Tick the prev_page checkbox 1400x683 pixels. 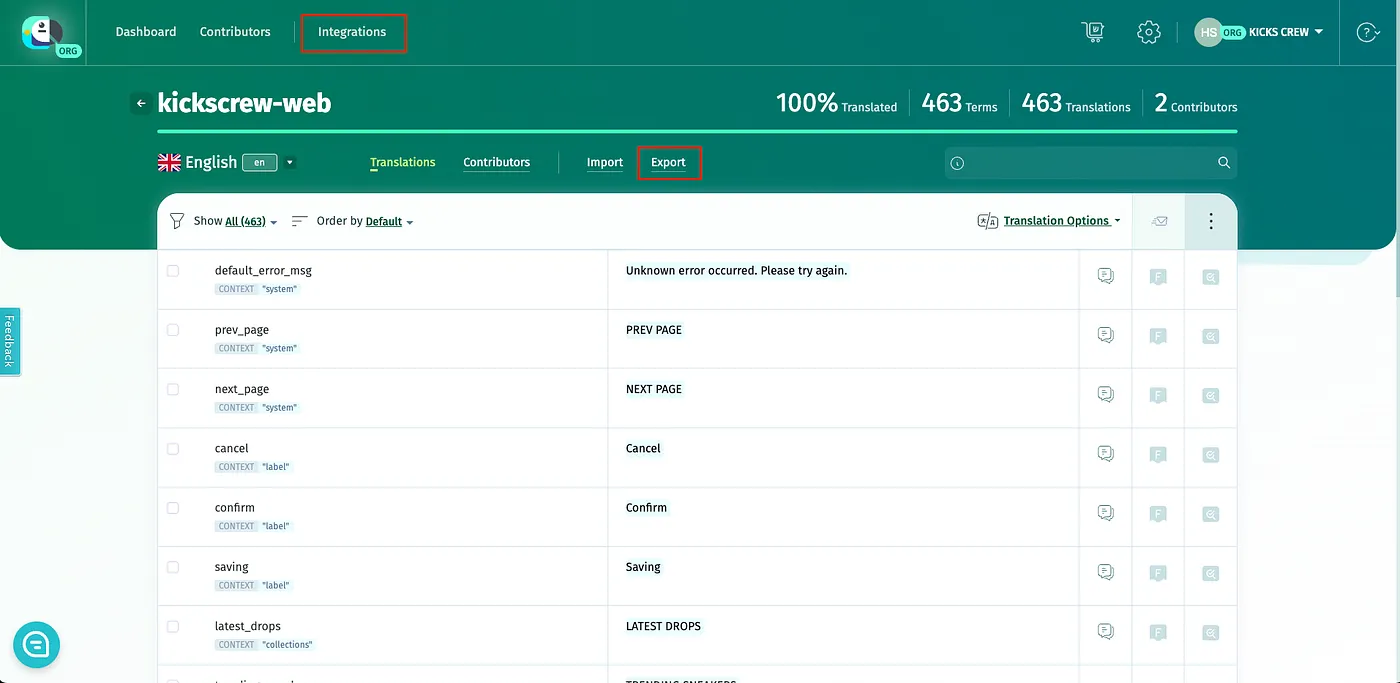173,330
